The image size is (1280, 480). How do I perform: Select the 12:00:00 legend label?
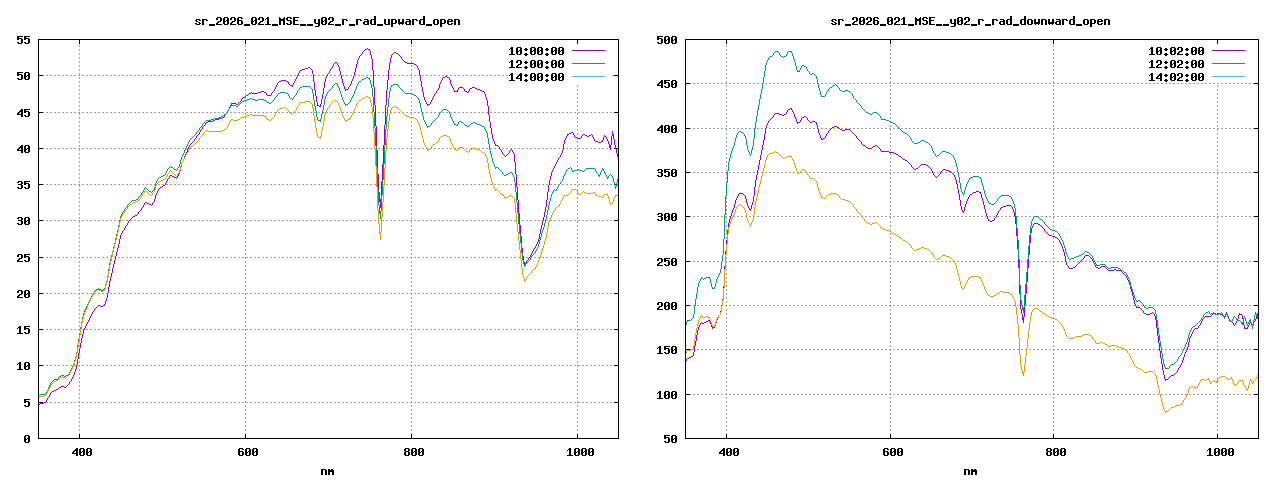(535, 63)
